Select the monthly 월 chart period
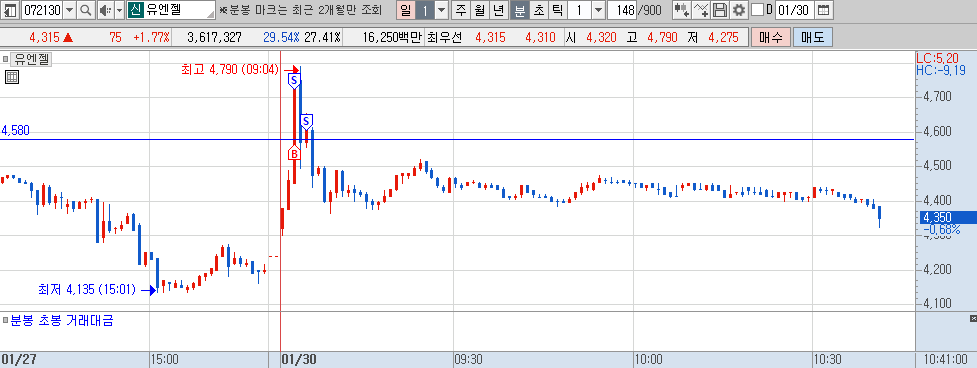 pos(479,10)
